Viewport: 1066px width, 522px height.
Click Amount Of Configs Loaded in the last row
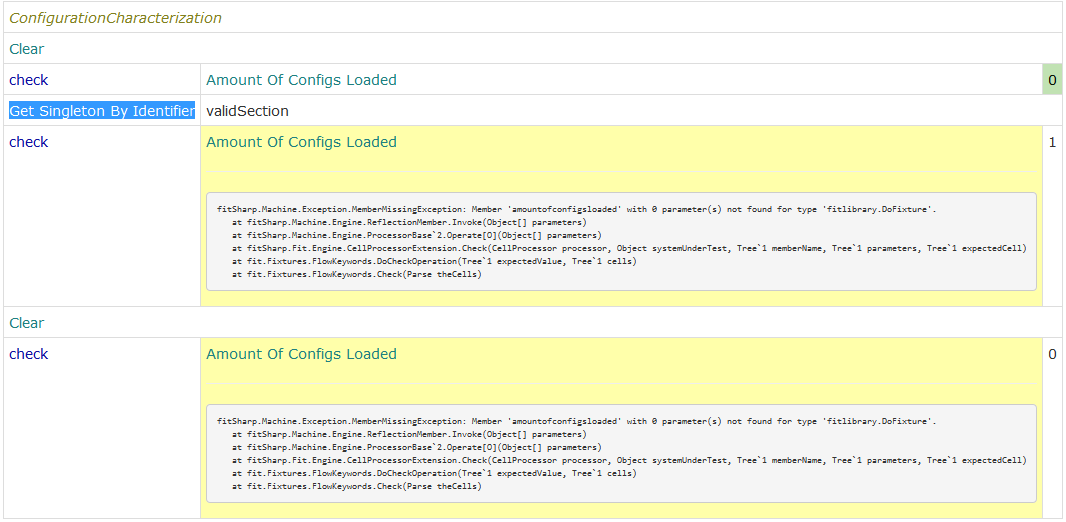pos(301,354)
